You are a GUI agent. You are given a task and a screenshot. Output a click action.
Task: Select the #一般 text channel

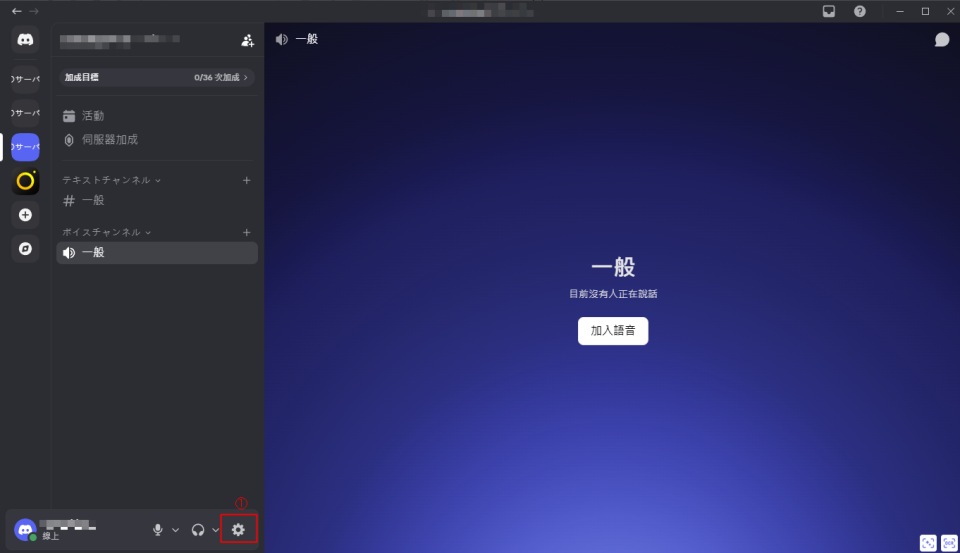click(93, 200)
